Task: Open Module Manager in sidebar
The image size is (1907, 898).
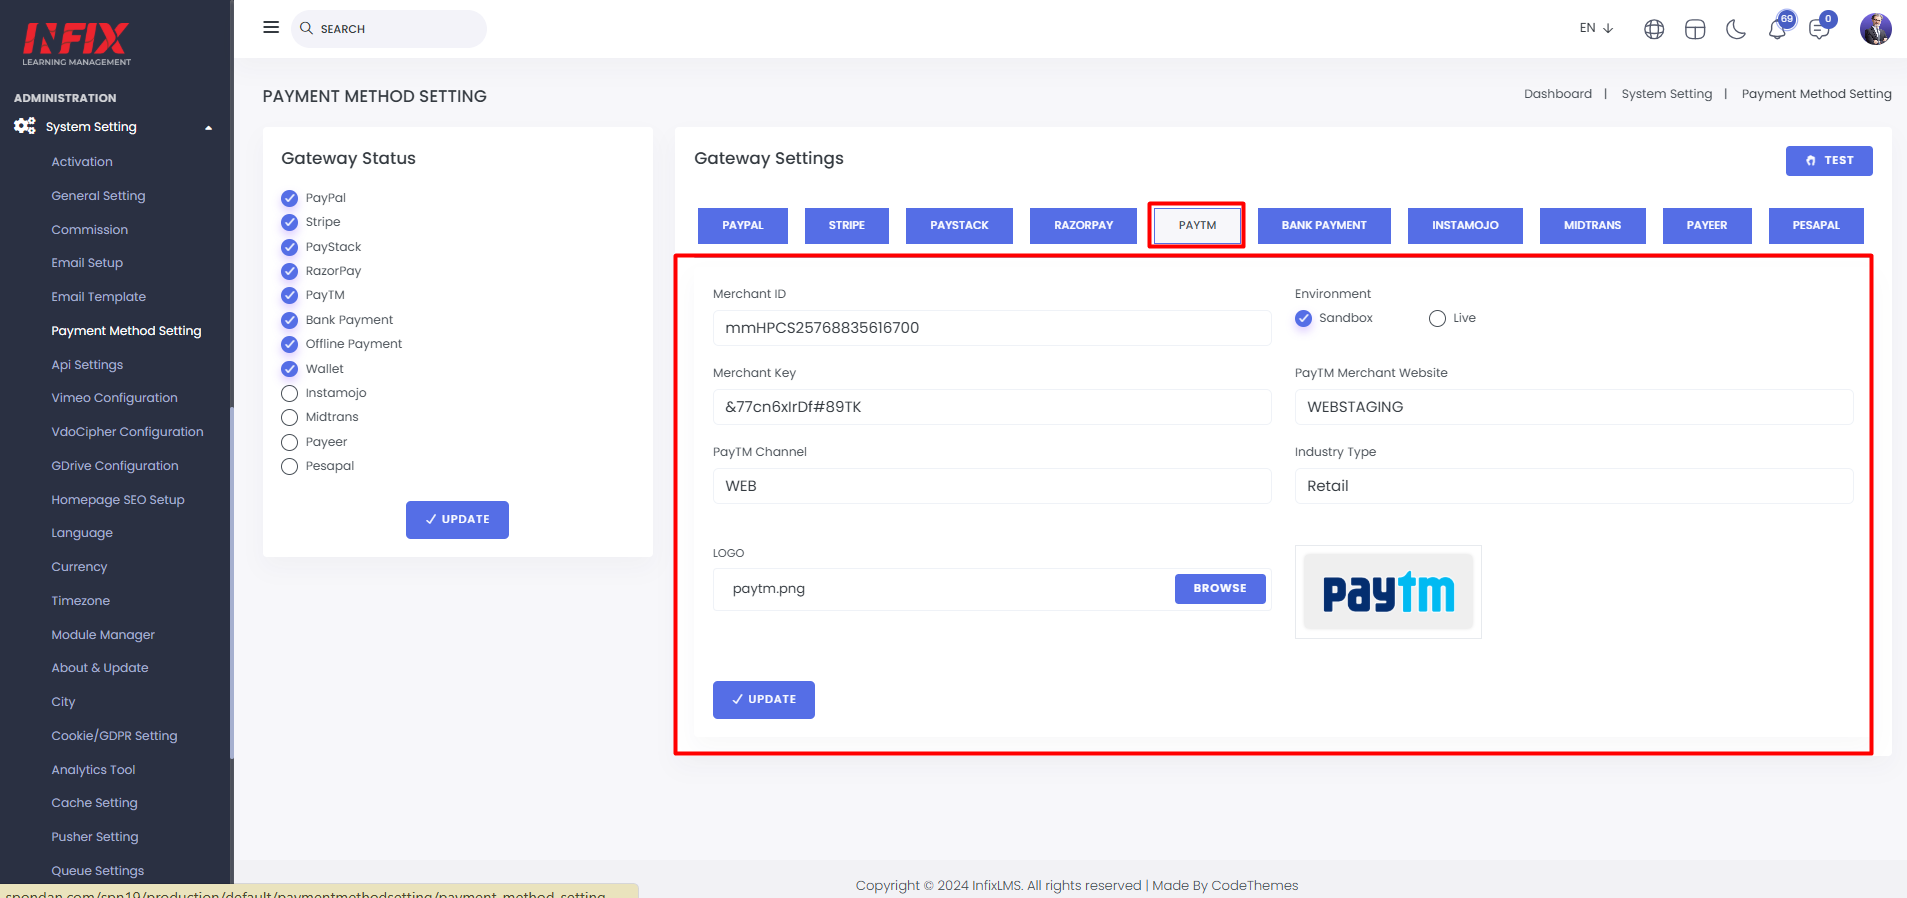Action: point(103,635)
